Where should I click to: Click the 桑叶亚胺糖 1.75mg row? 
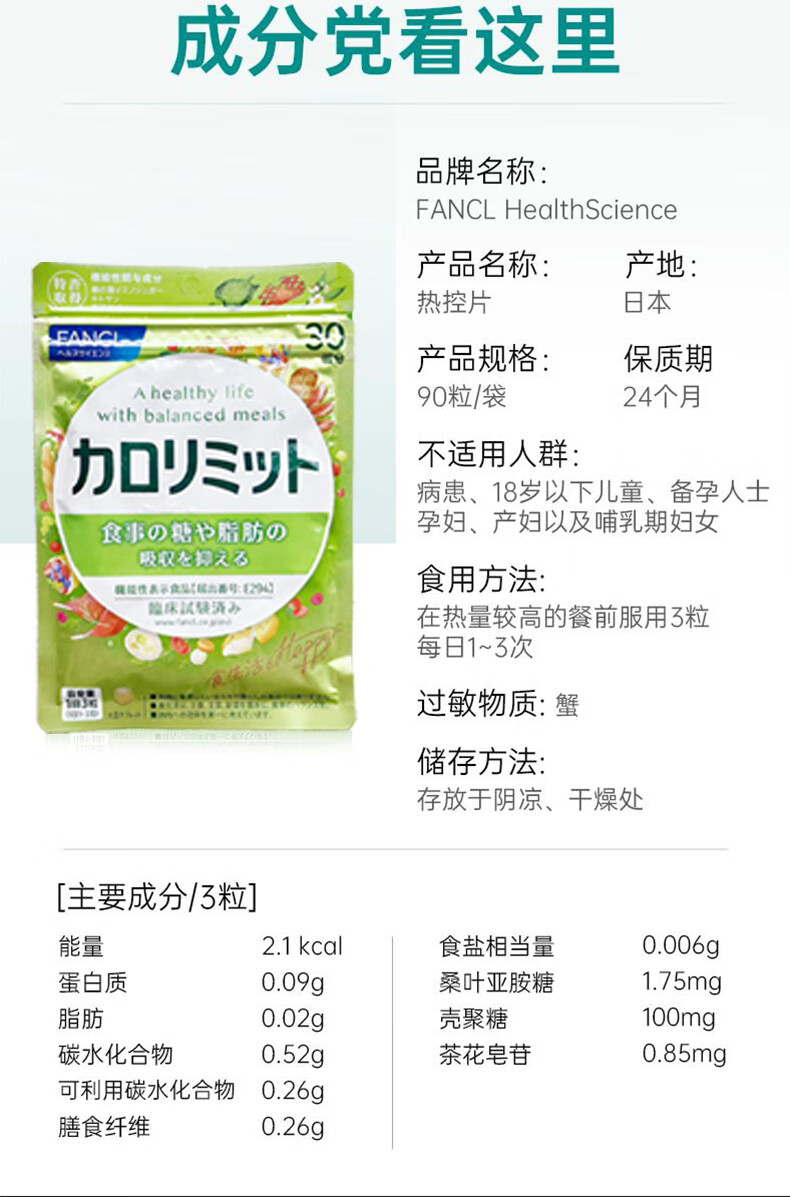(x=580, y=982)
